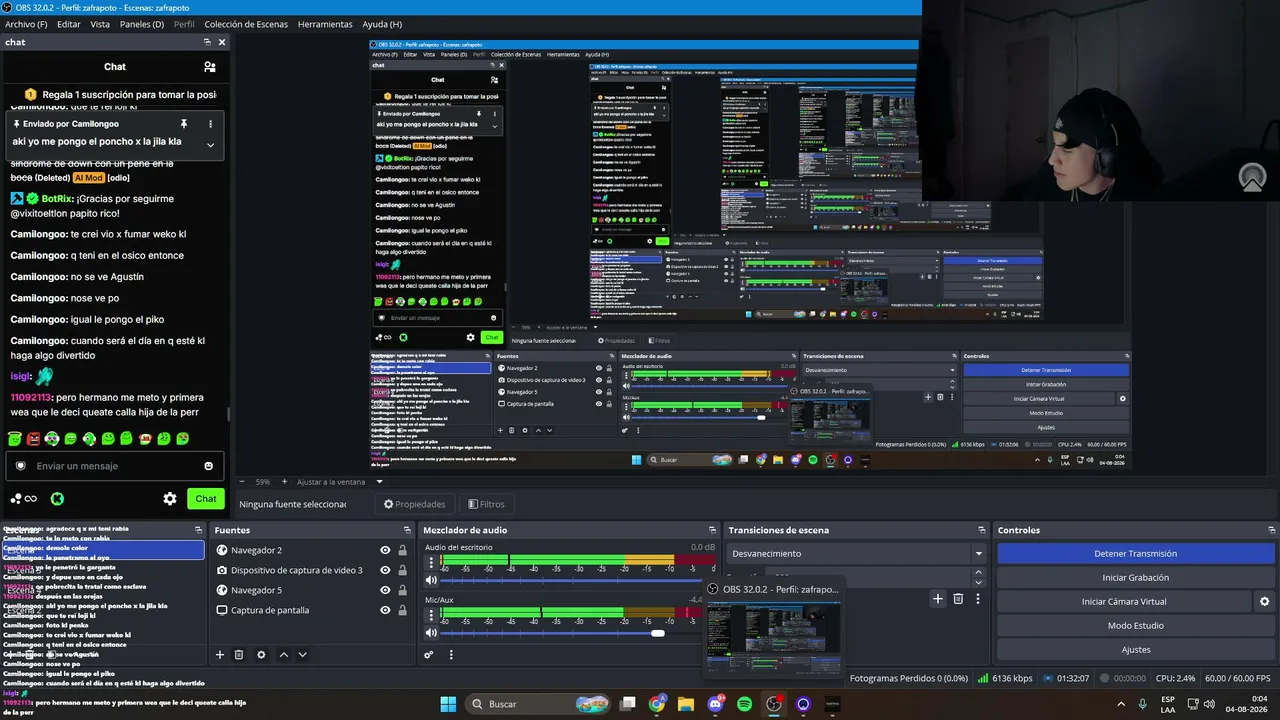This screenshot has width=1280, height=720.
Task: Open the Vista menu
Action: pyautogui.click(x=100, y=24)
